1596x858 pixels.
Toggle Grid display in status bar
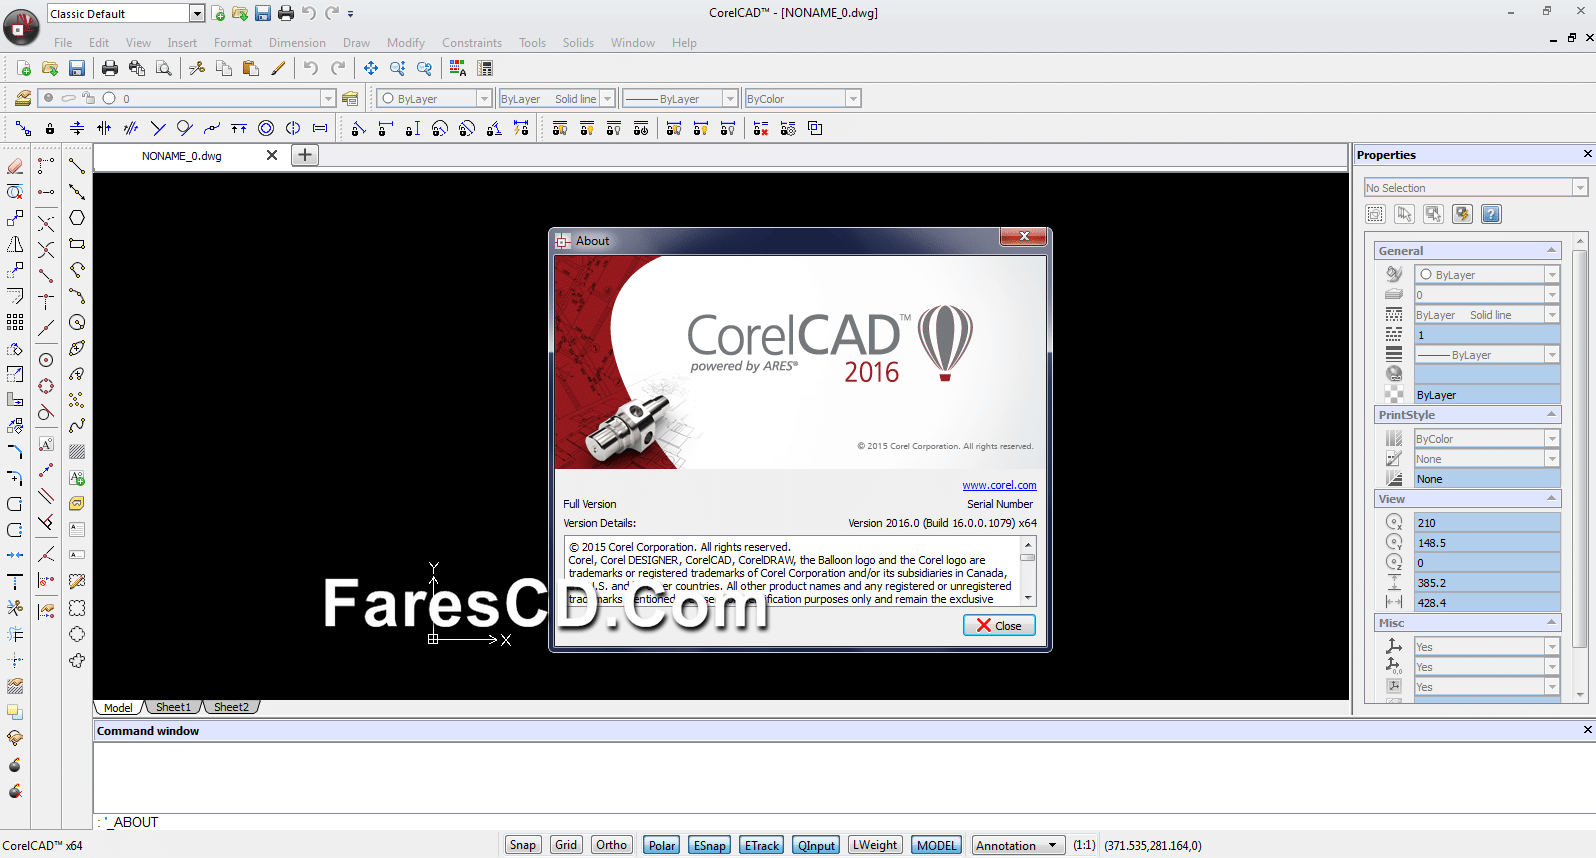pos(566,845)
